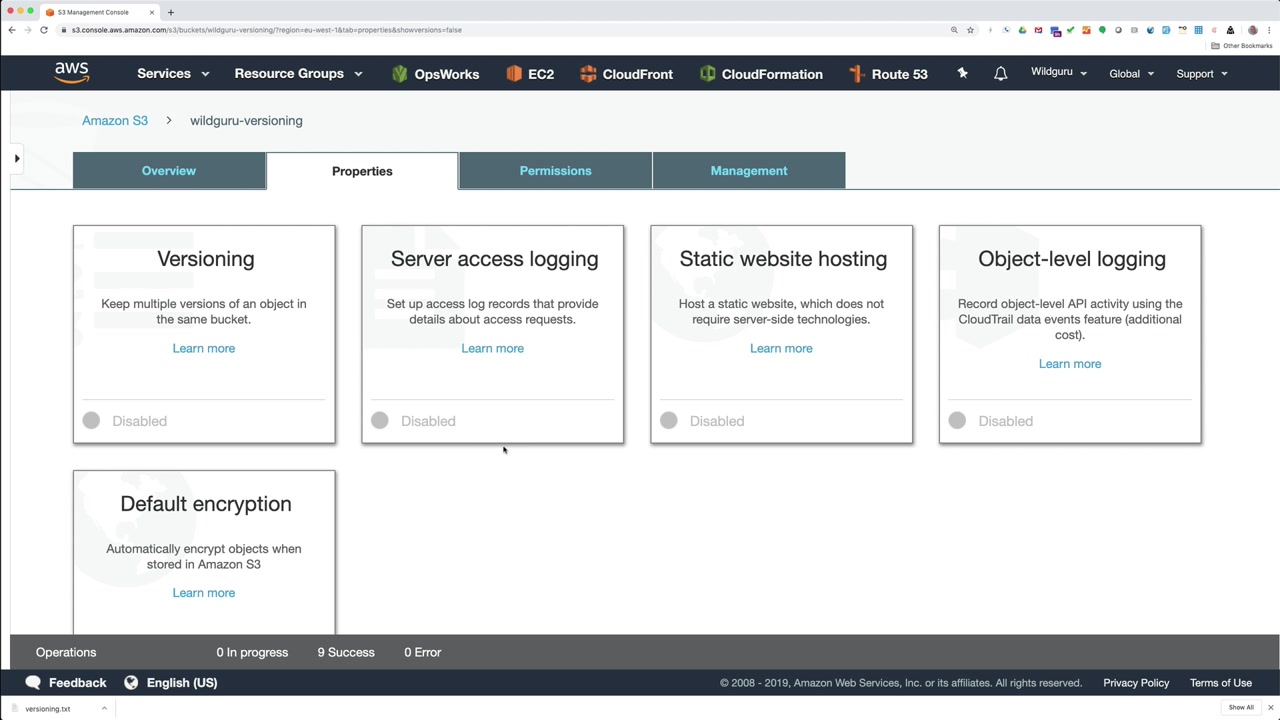Switch to the Permissions tab
Viewport: 1280px width, 720px height.
(555, 171)
